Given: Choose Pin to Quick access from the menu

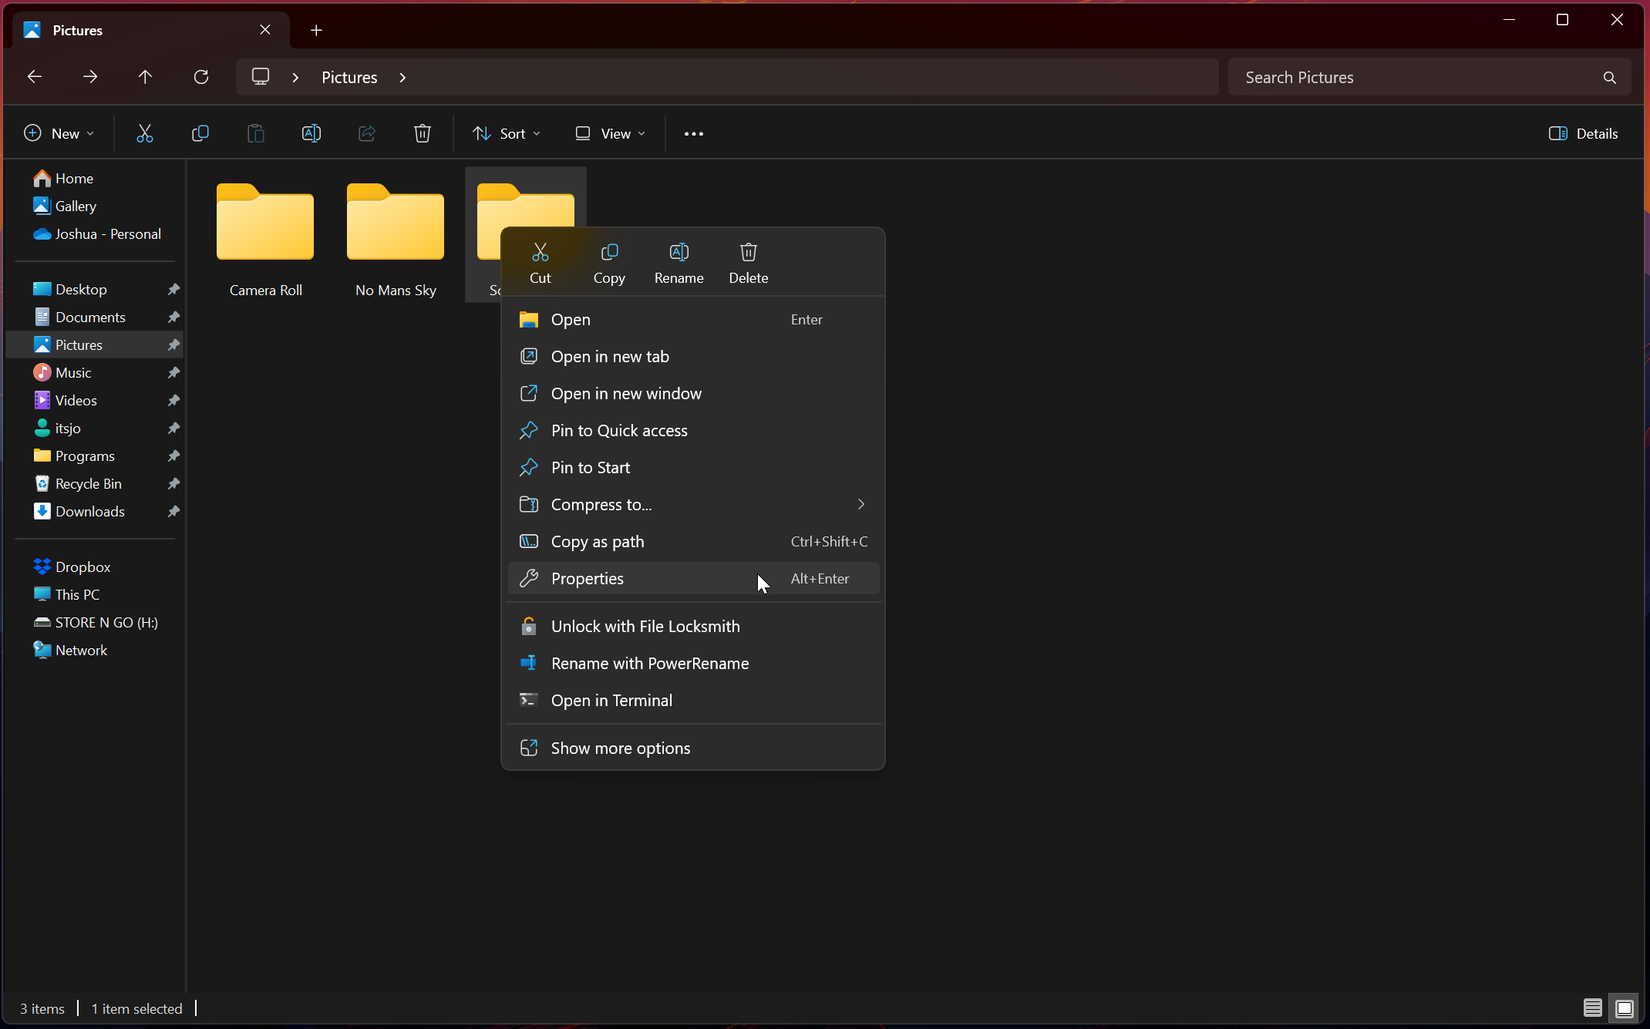Looking at the screenshot, I should coord(618,430).
